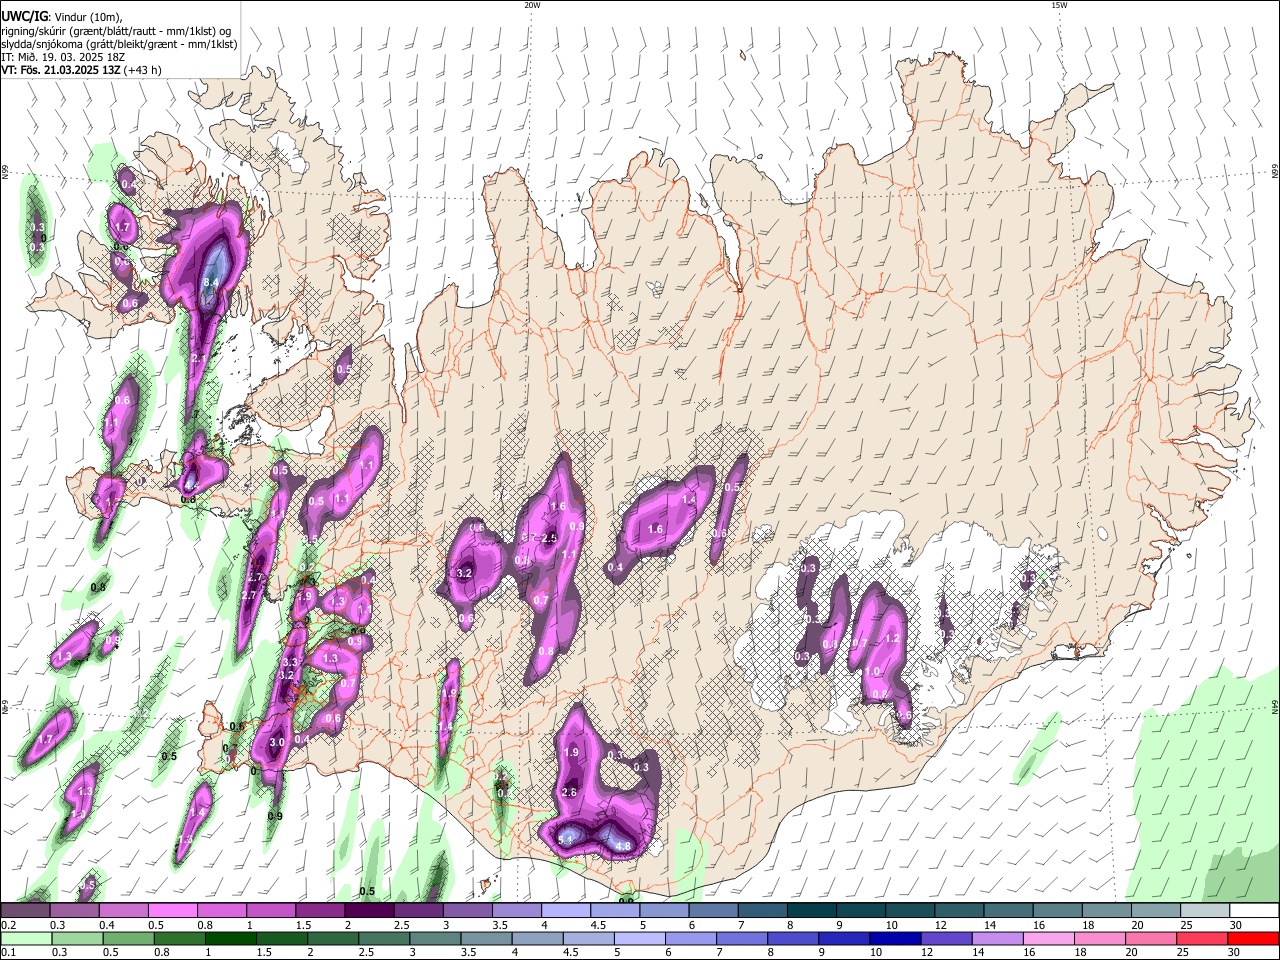
Task: Select upper legend swatch between 2 and 2.5
Action: click(x=369, y=911)
